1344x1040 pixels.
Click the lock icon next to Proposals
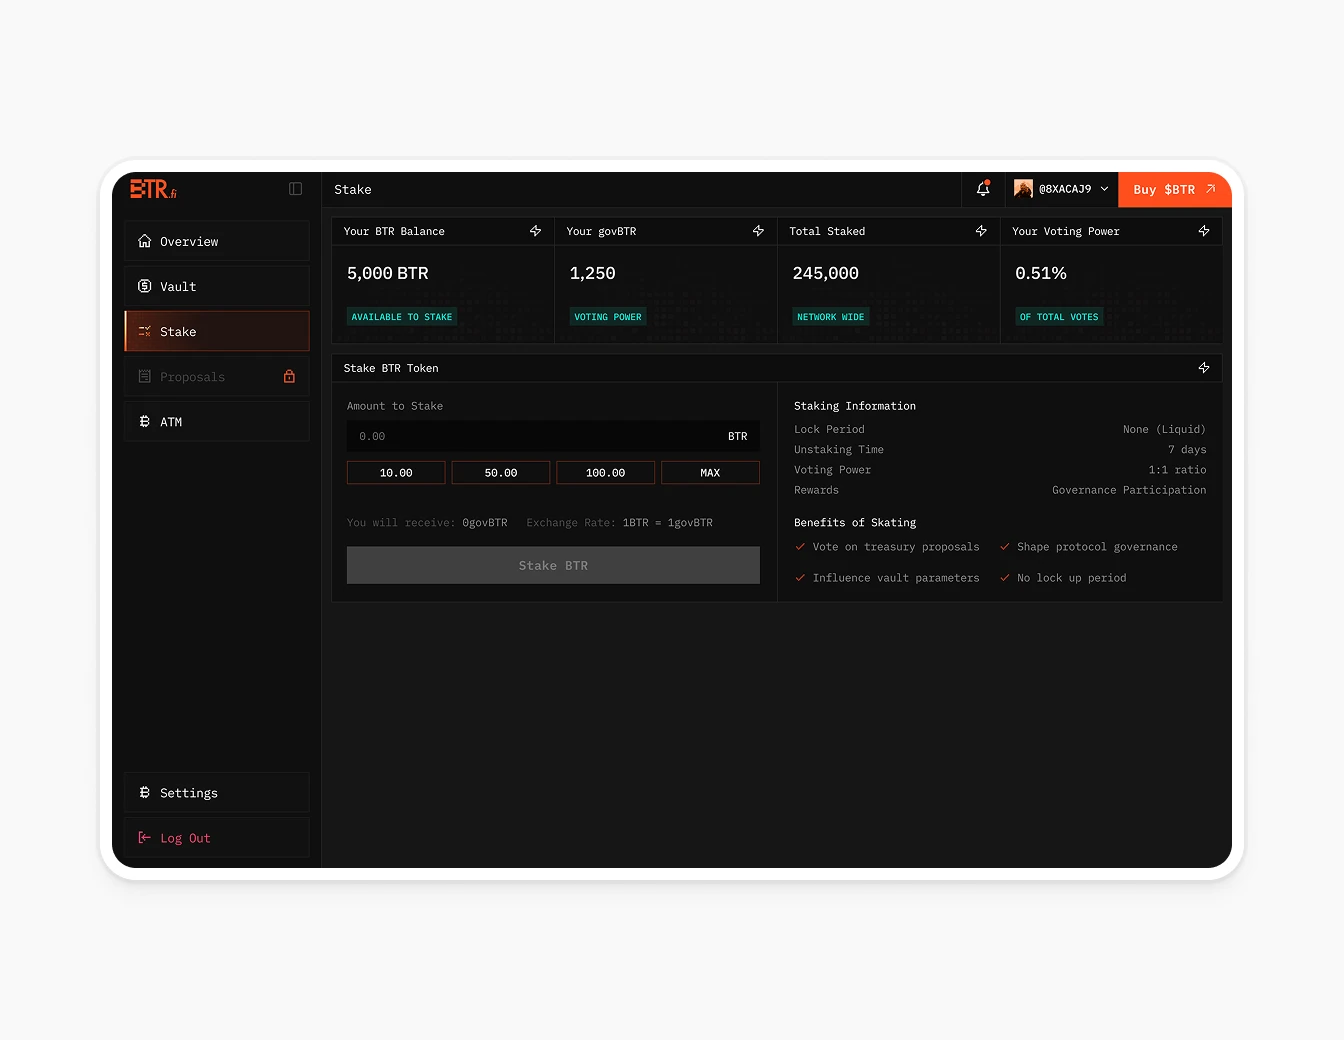tap(289, 377)
